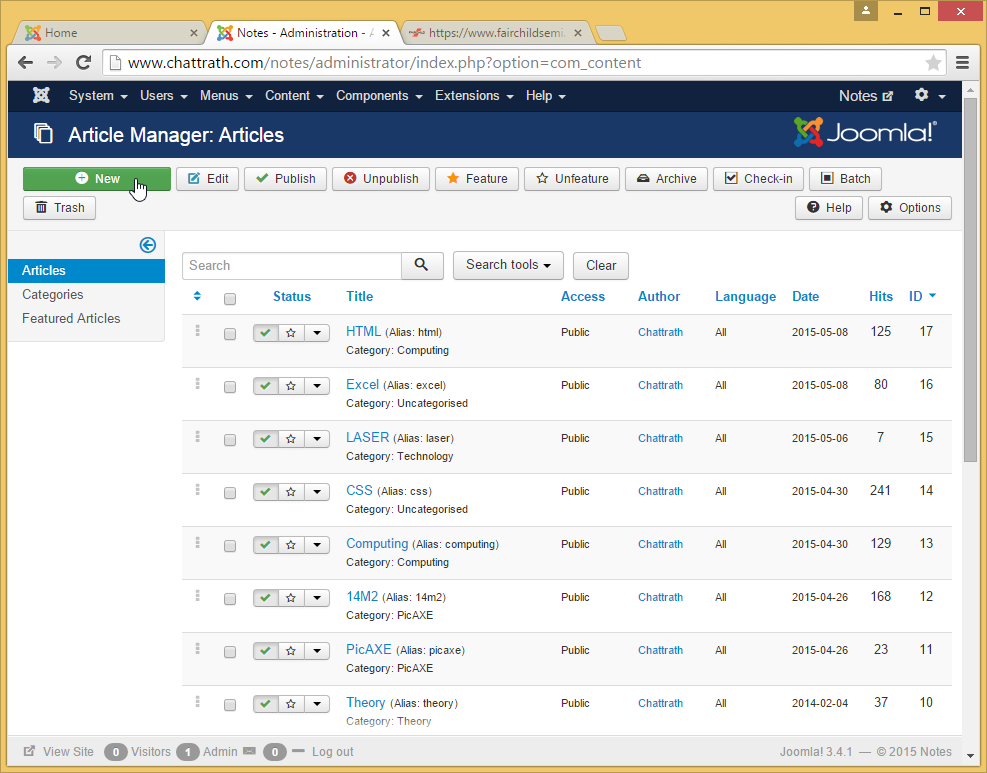This screenshot has width=987, height=773.
Task: Click the browser reload icon
Action: click(84, 63)
